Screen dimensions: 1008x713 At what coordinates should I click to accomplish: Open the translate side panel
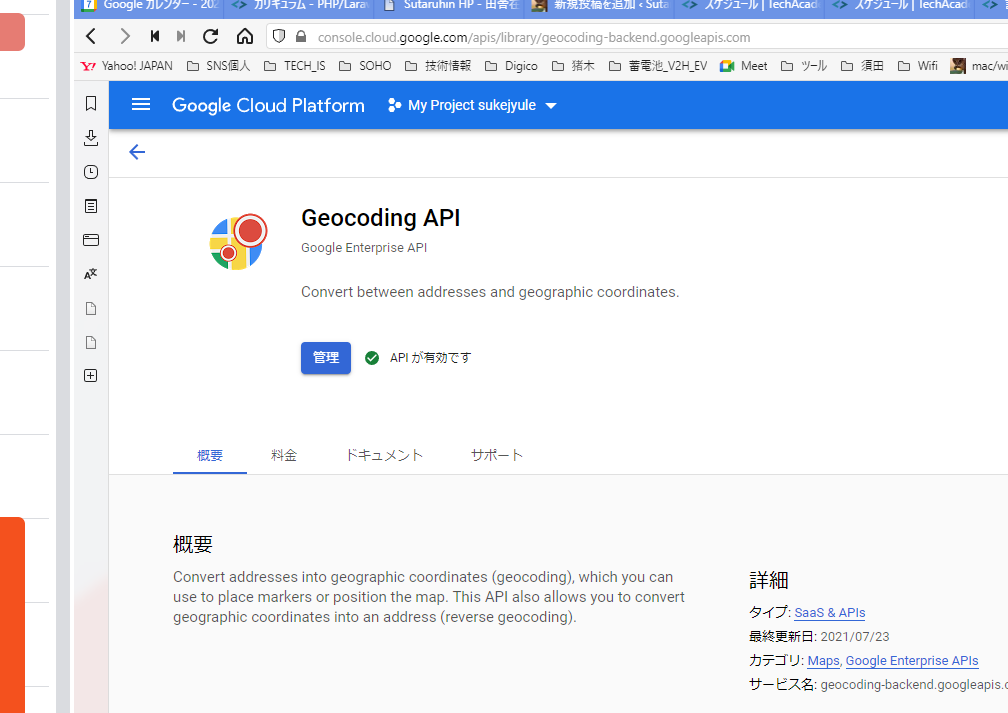tap(91, 274)
